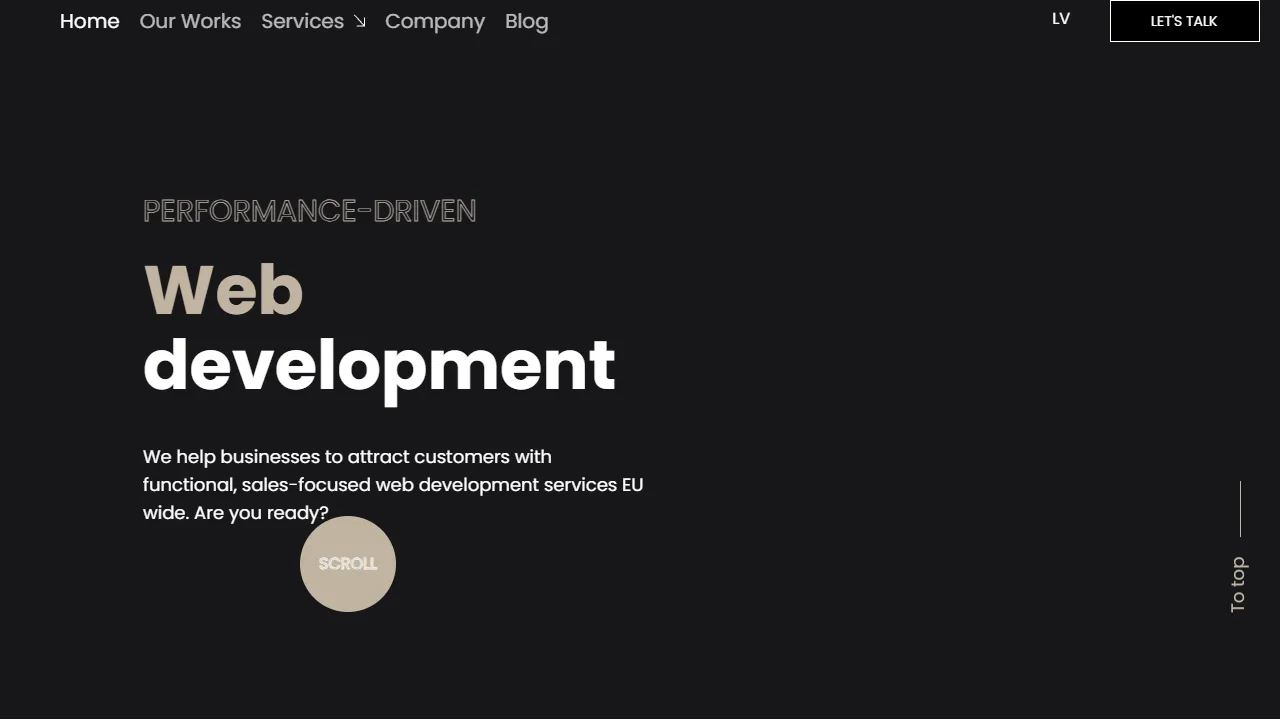Expand the Services navigation menu
Viewport: 1280px width, 720px height.
(x=302, y=21)
